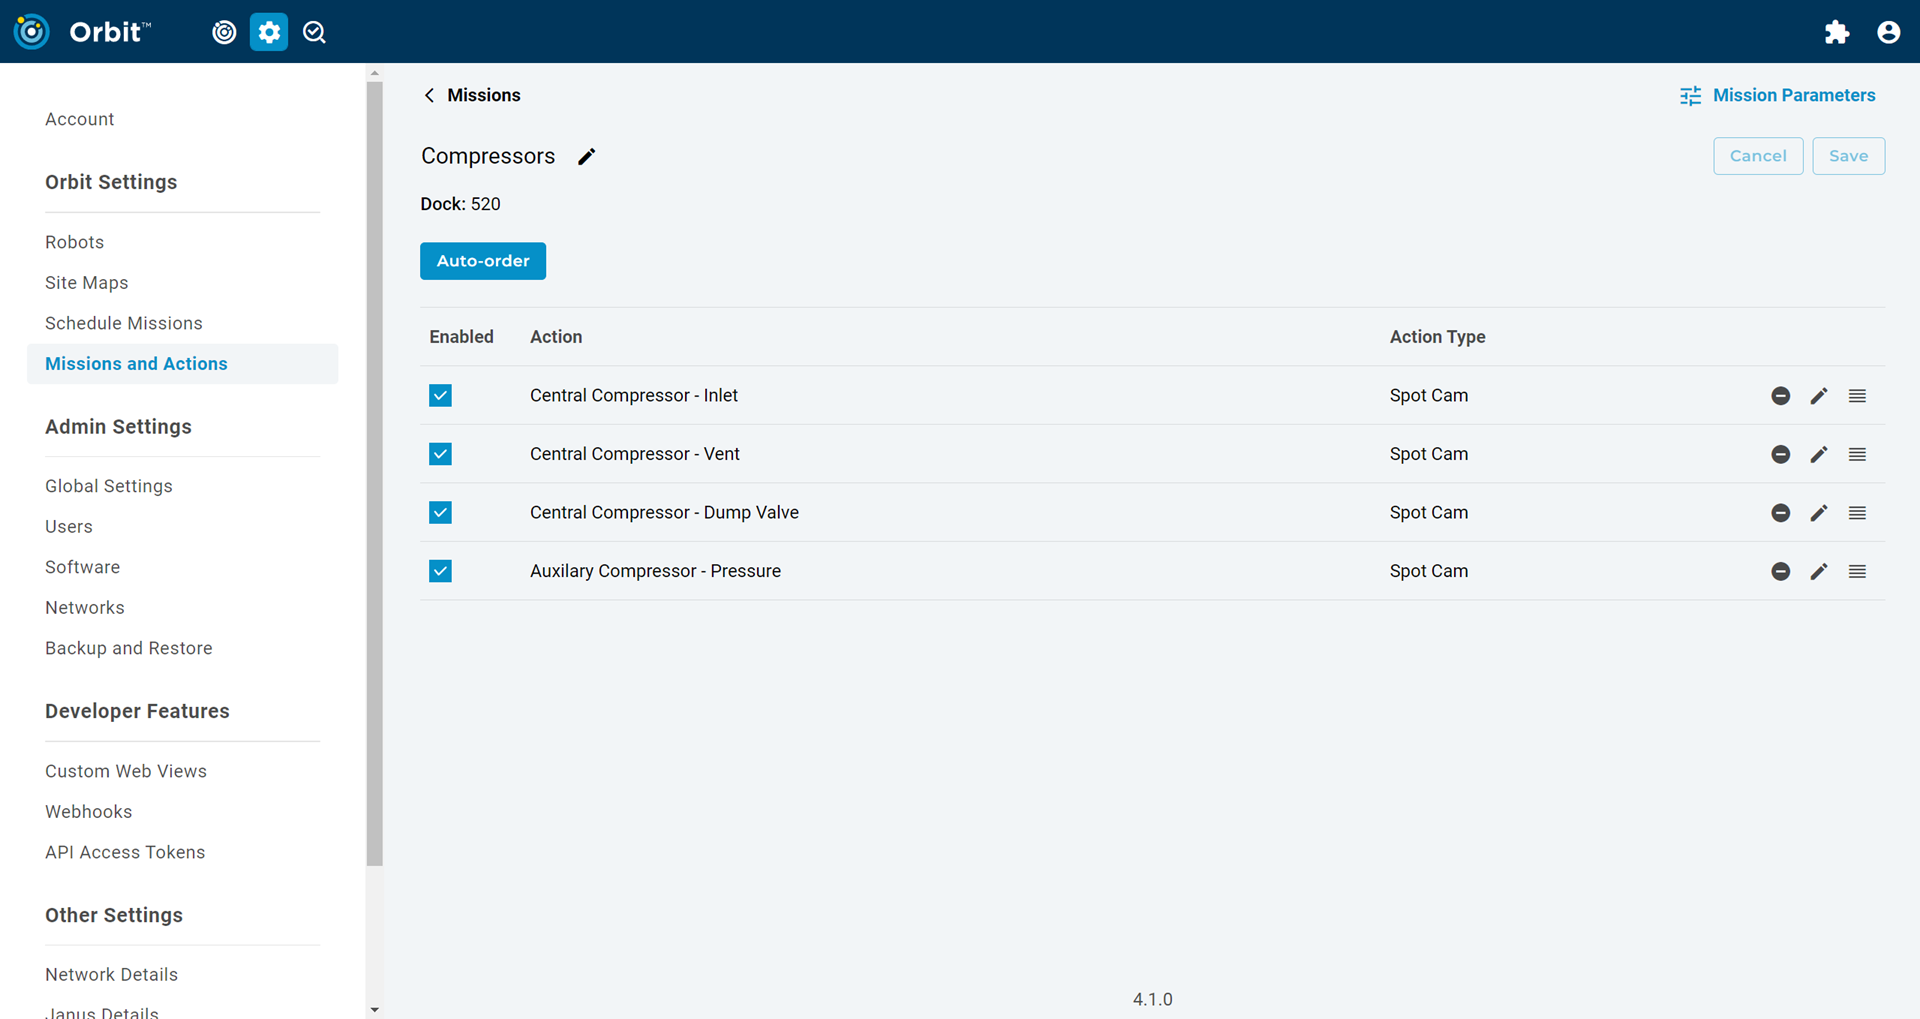The height and width of the screenshot is (1019, 1920).
Task: Grab reorder handle for Auxilary Compressor - Pressure
Action: coord(1857,571)
